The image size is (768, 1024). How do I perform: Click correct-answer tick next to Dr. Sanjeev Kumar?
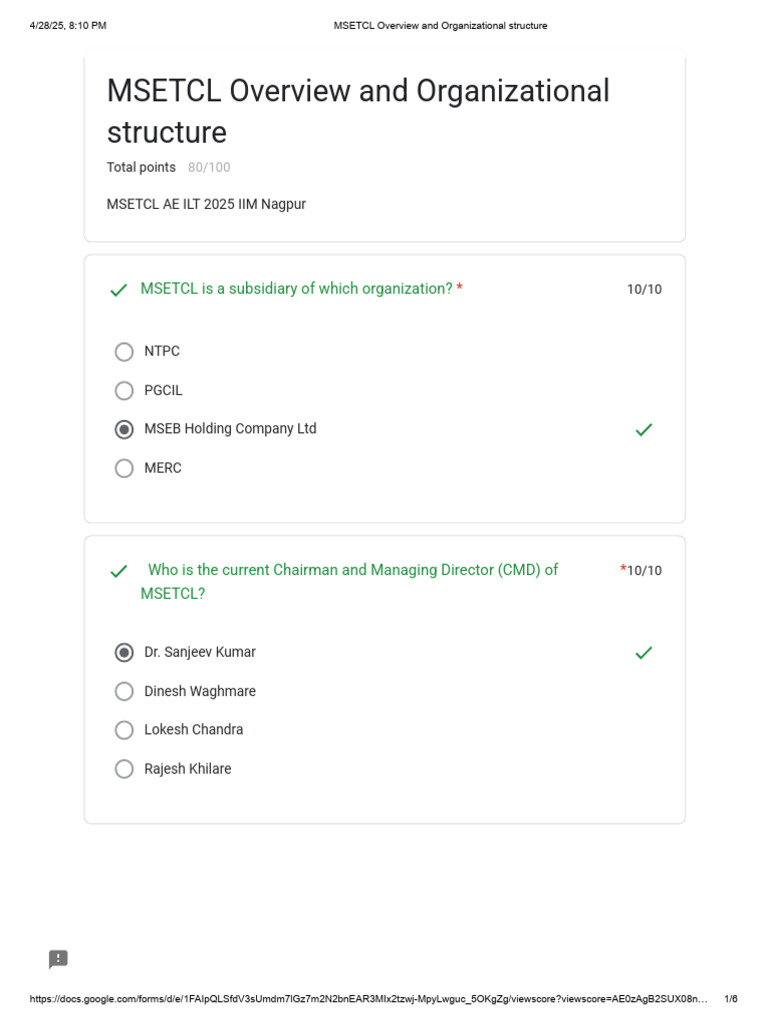tap(644, 652)
